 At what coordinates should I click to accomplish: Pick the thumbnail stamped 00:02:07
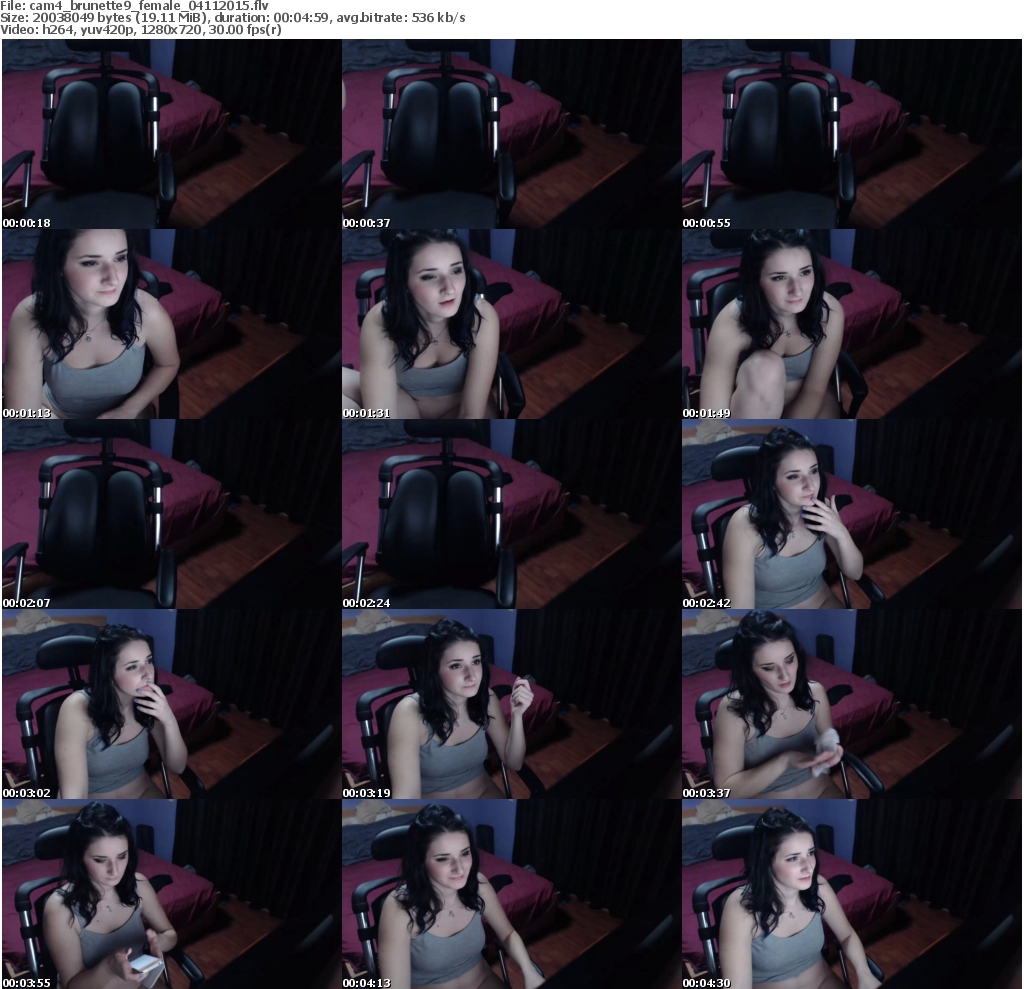pos(171,514)
